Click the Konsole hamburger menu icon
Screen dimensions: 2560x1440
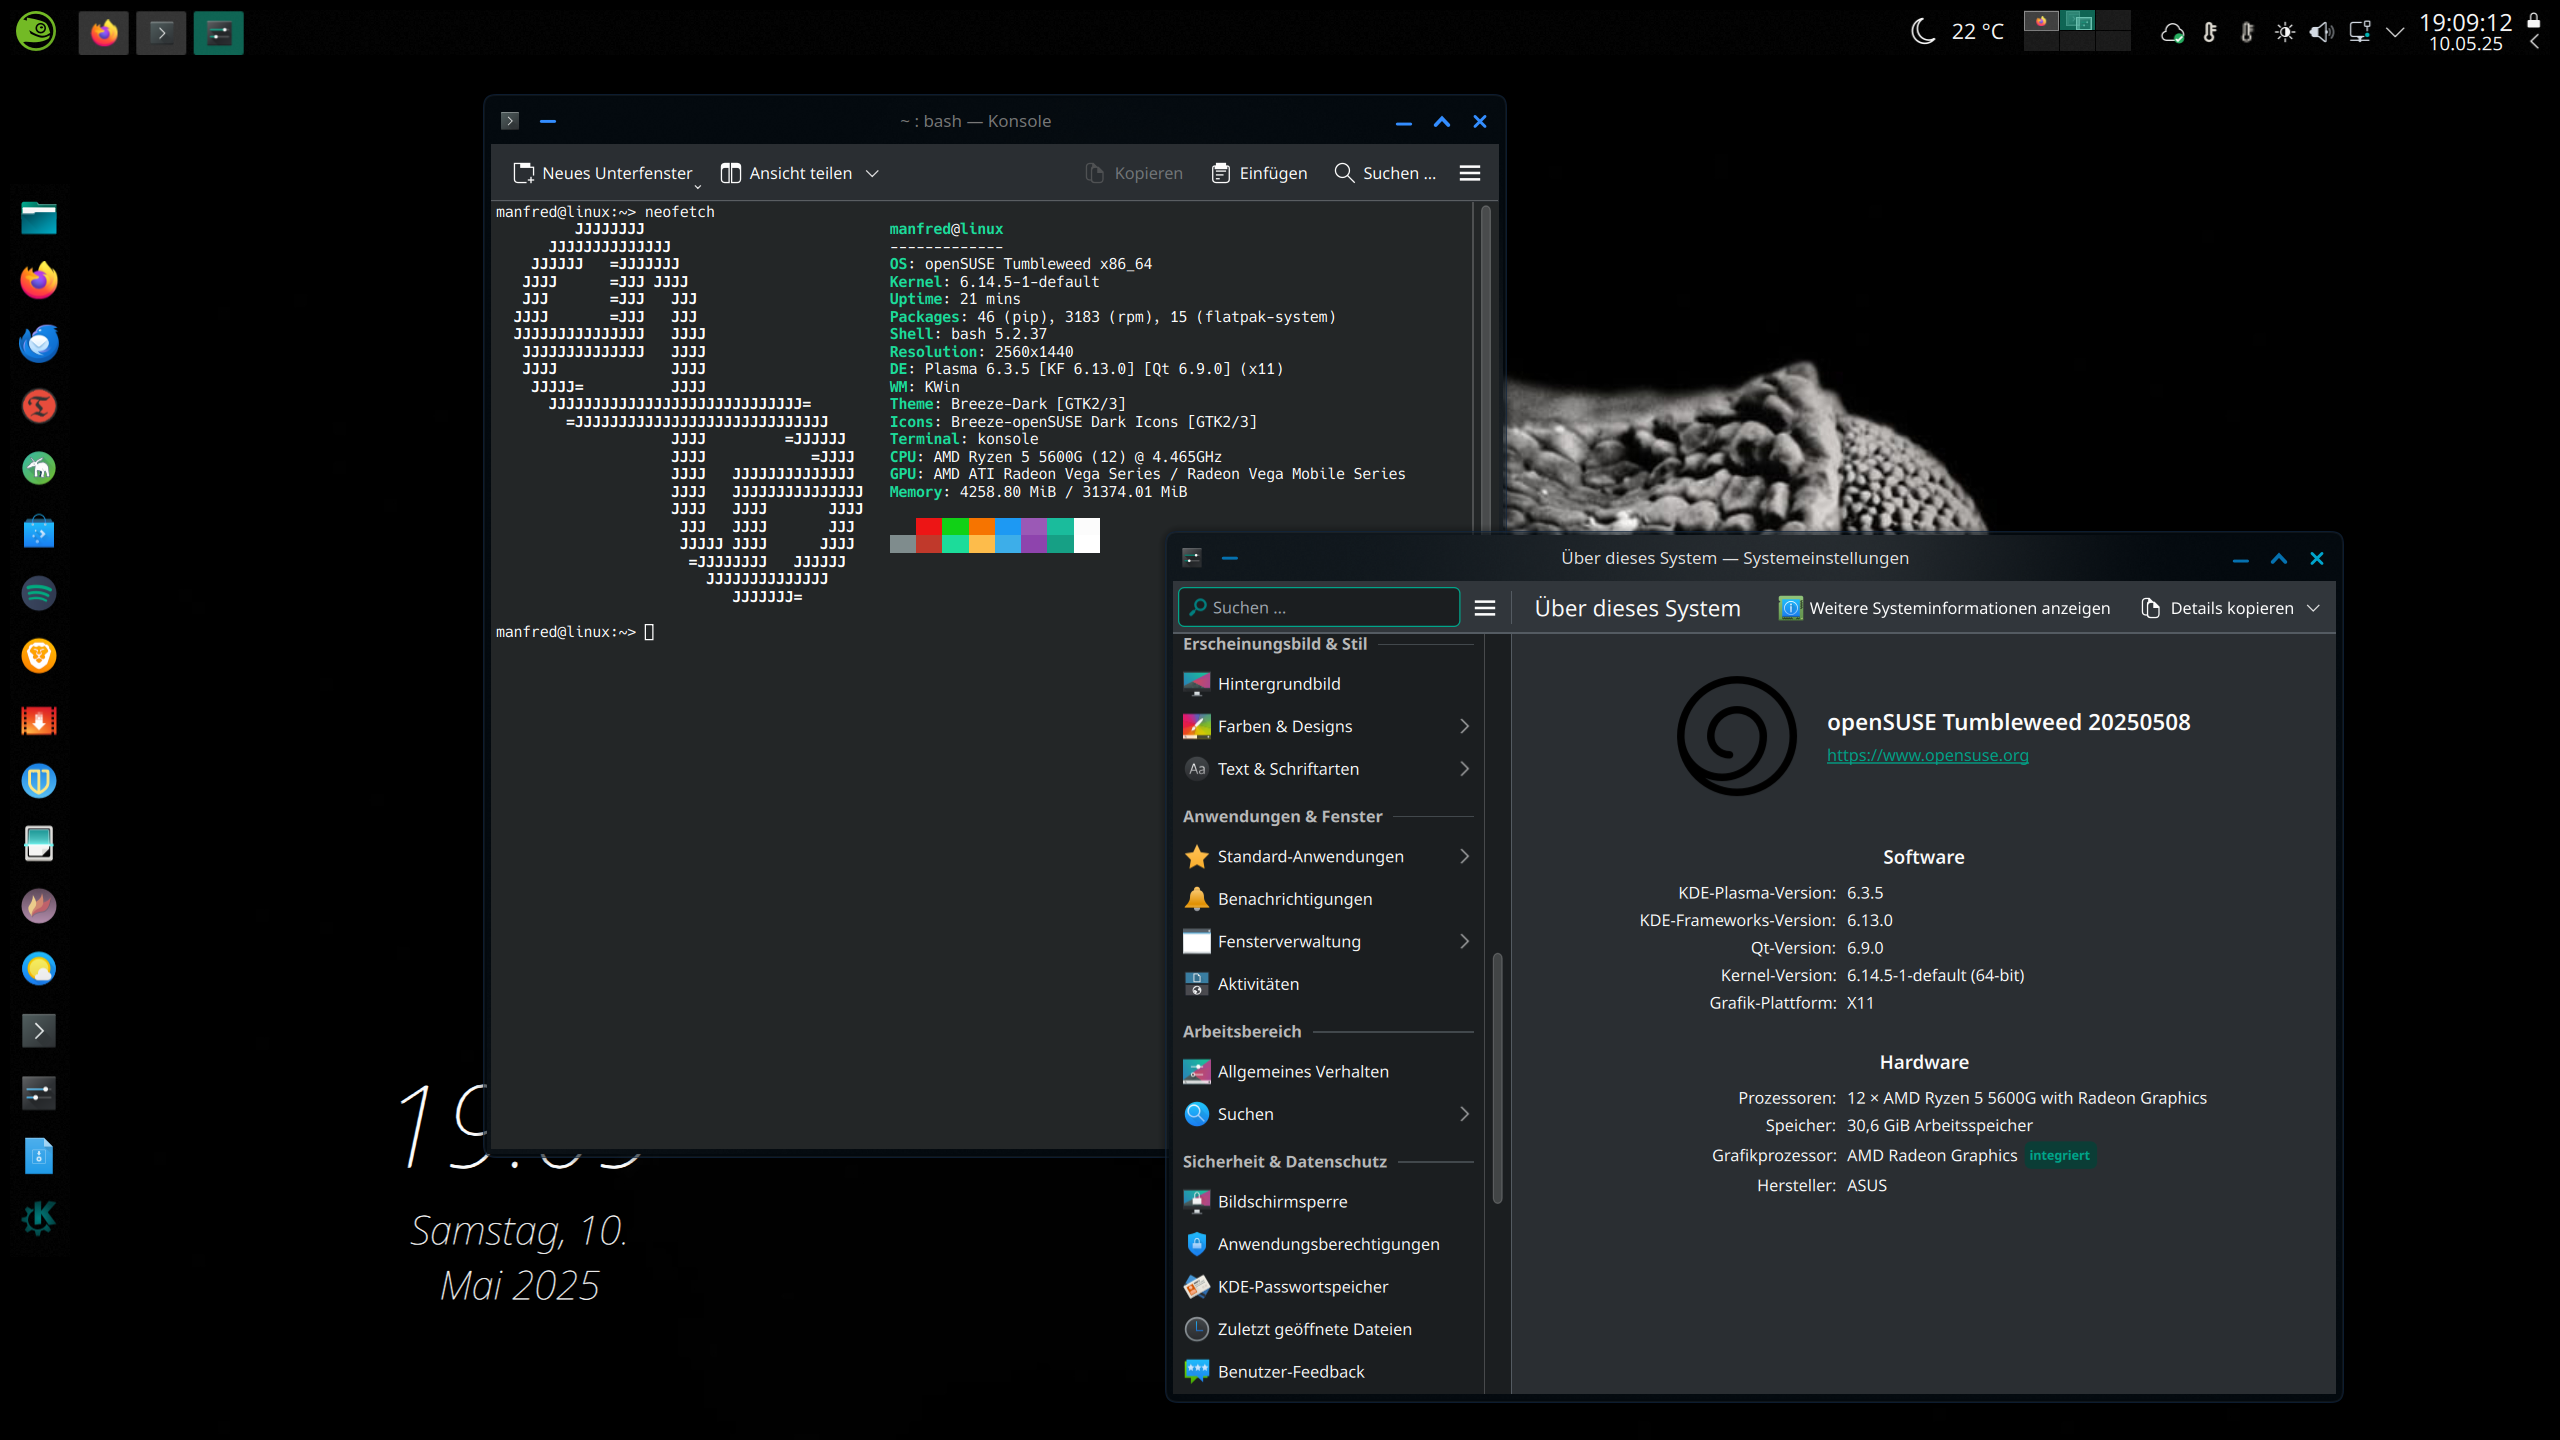(x=1469, y=173)
